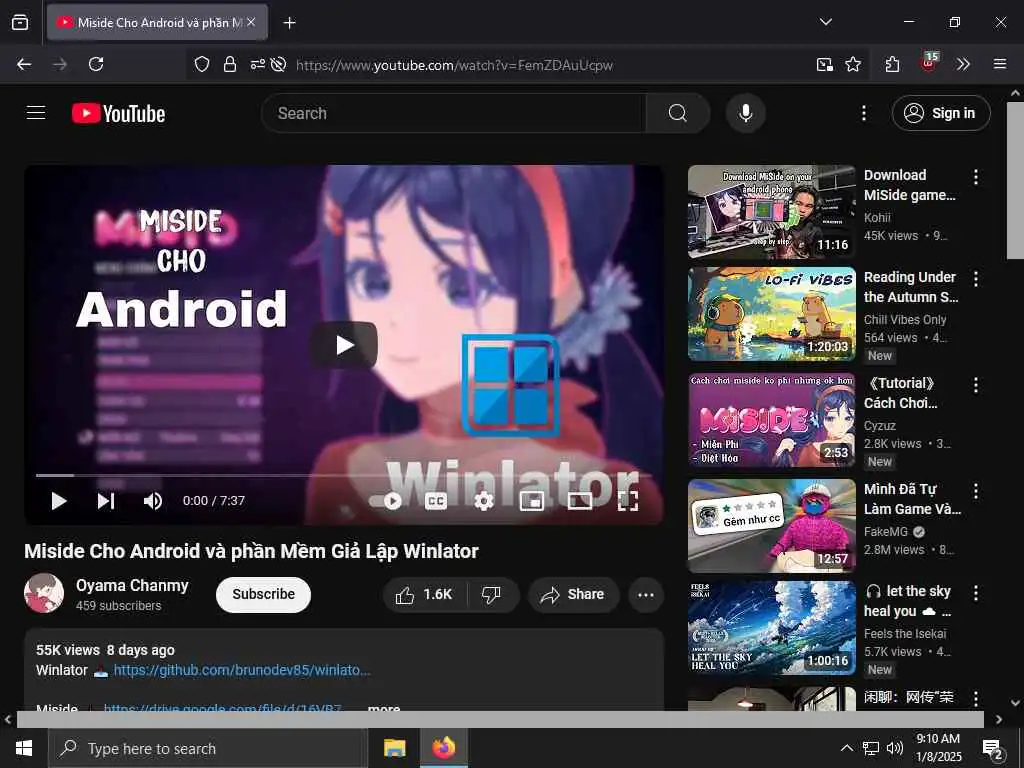The width and height of the screenshot is (1024, 768).
Task: Open Download MiSide game video thumbnail
Action: coord(771,212)
